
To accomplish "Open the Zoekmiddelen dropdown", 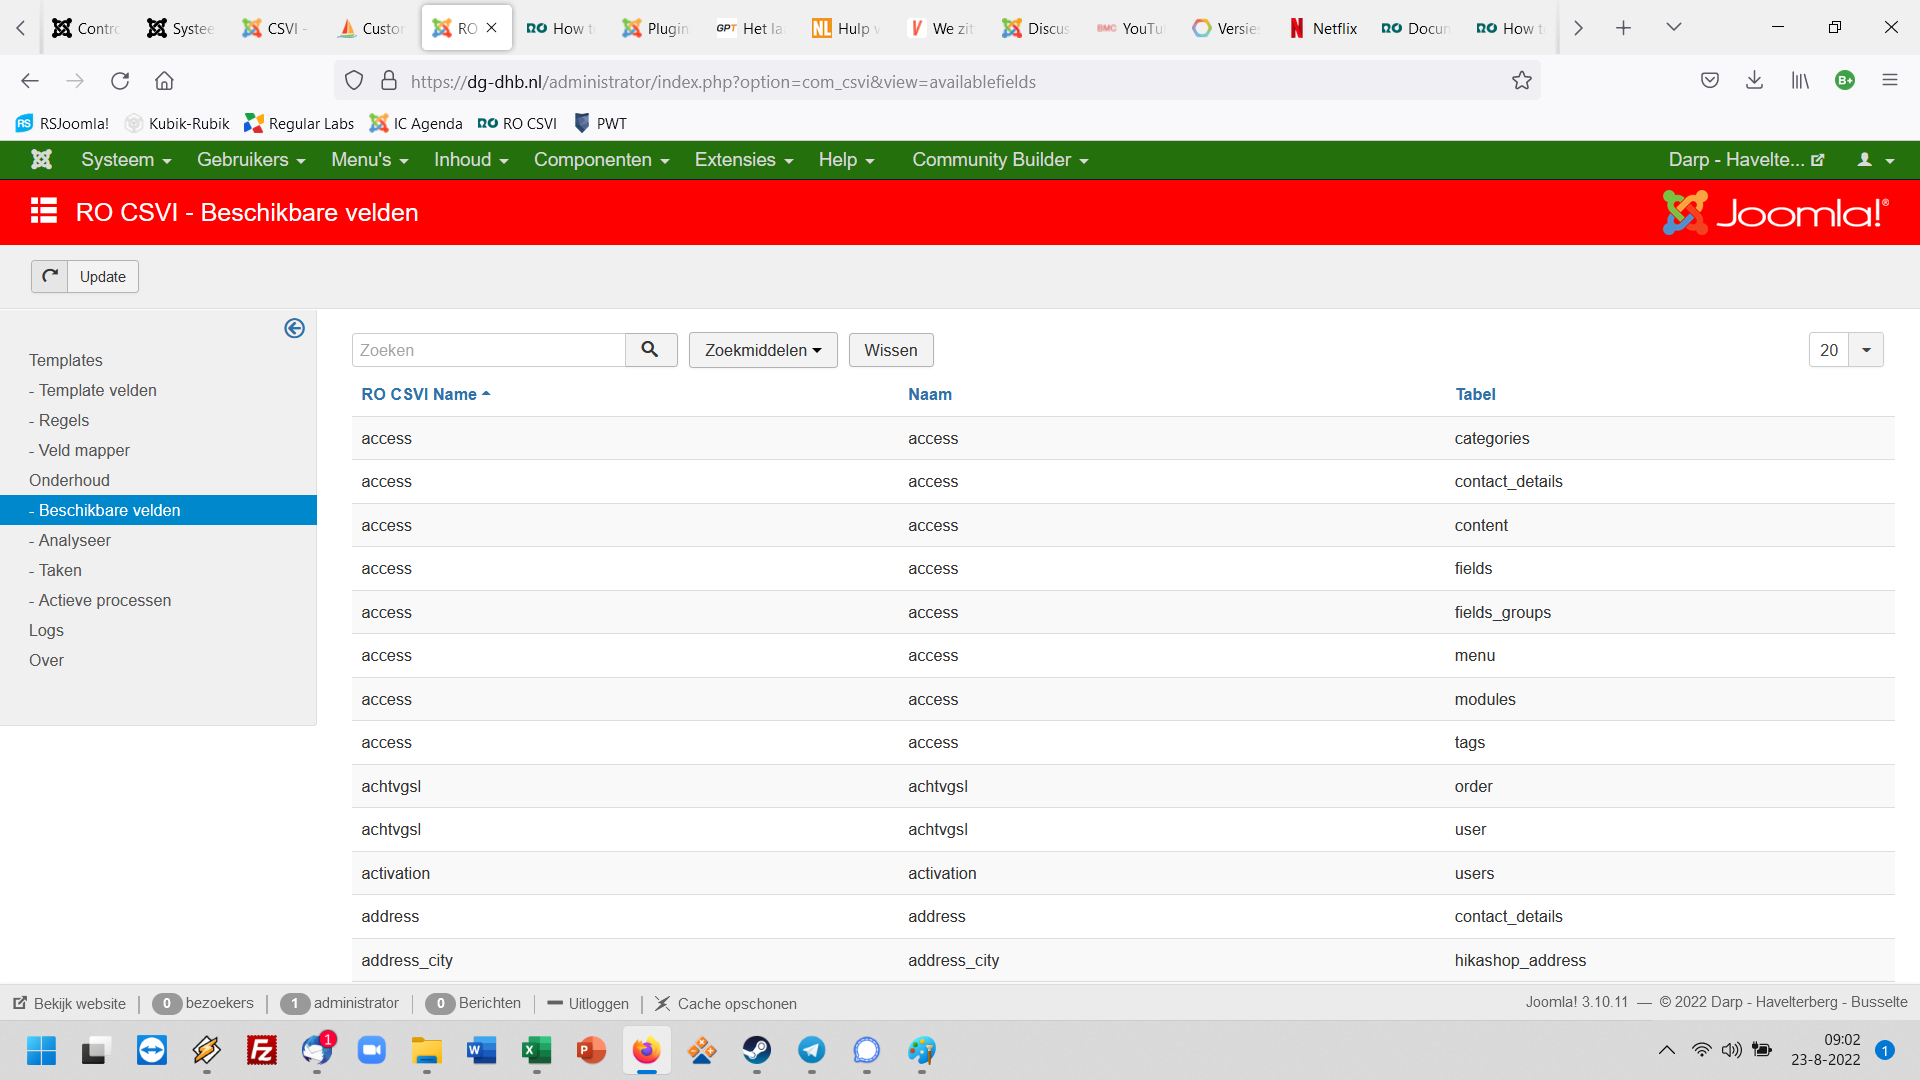I will pyautogui.click(x=762, y=350).
